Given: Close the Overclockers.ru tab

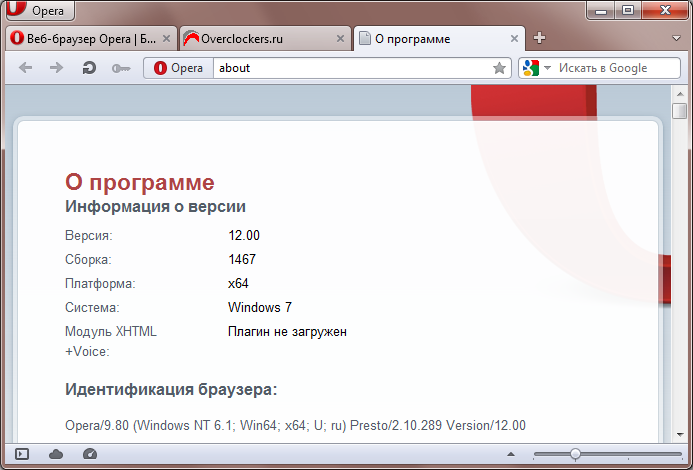Looking at the screenshot, I should [x=340, y=39].
